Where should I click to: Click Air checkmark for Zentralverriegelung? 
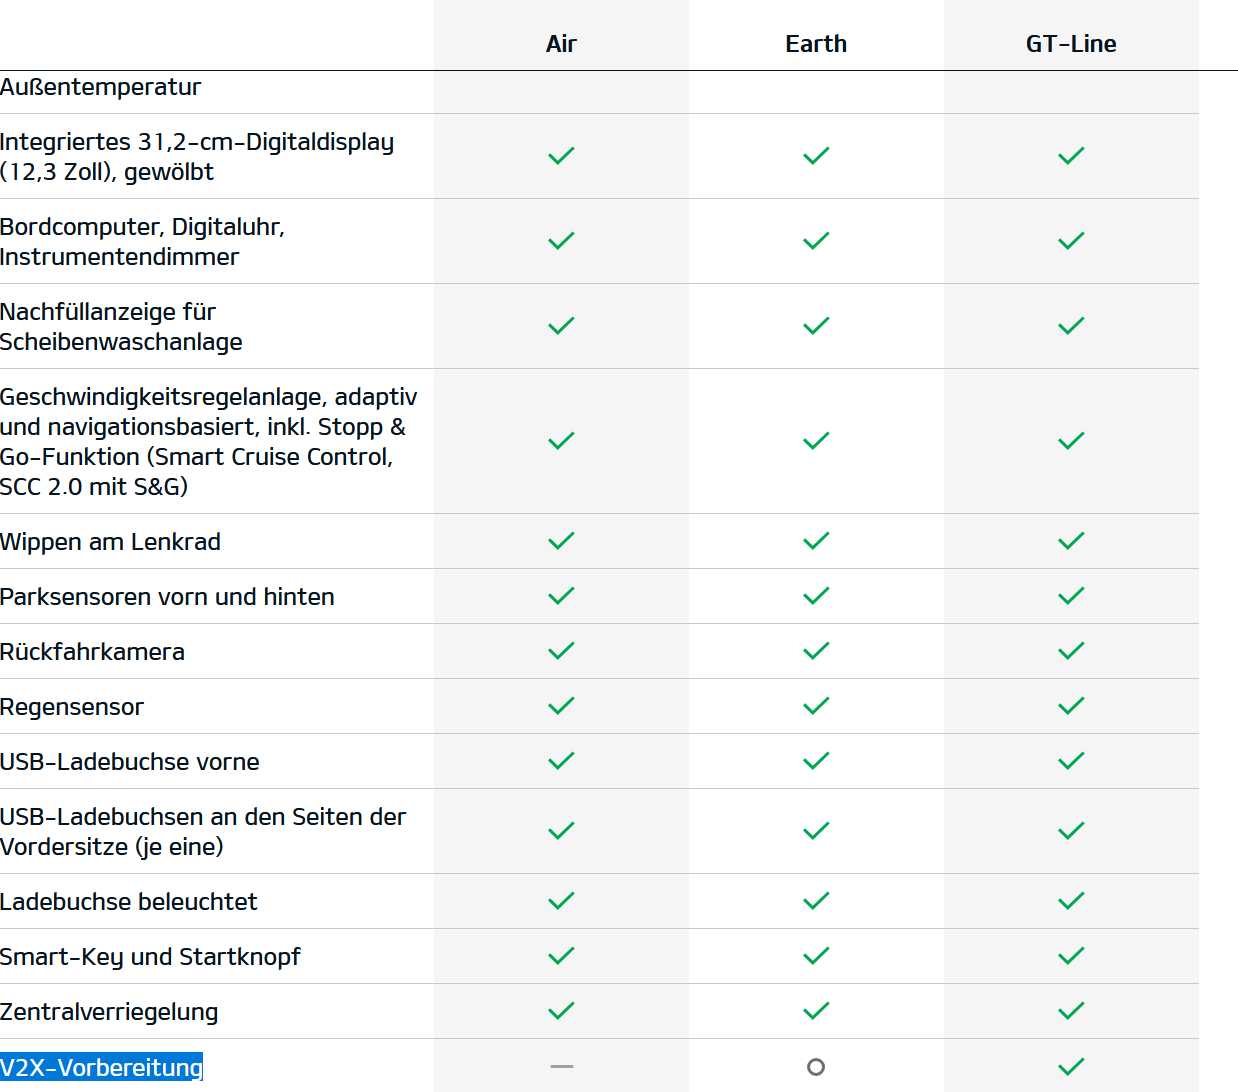[x=561, y=1011]
